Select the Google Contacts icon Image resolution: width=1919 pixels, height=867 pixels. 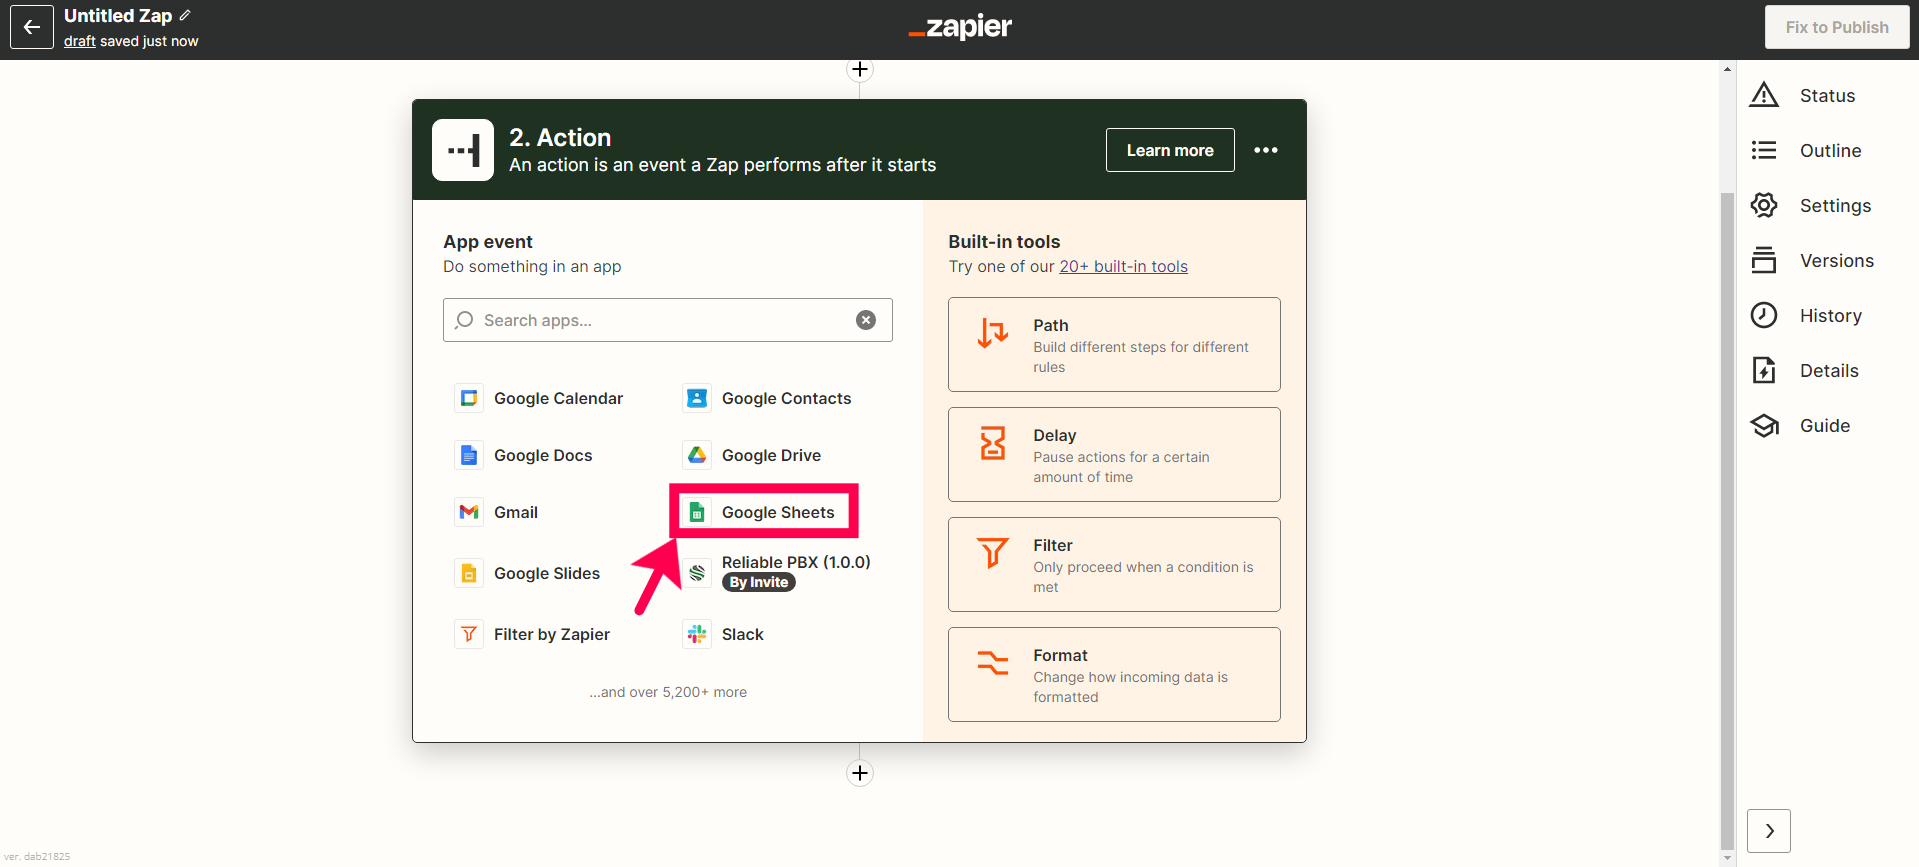[697, 398]
